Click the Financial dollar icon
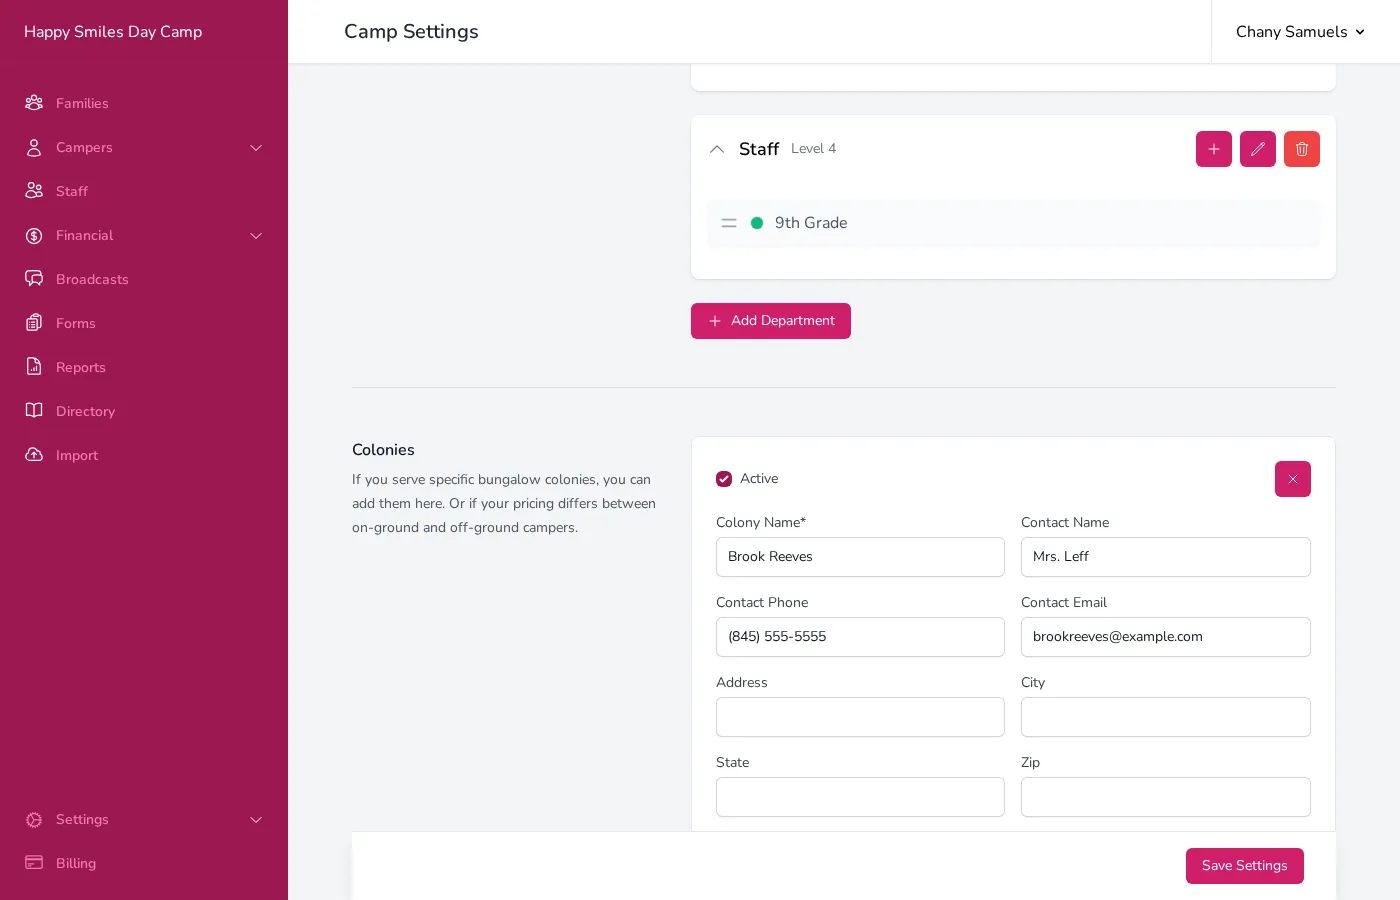Screen dimensions: 1400x900 coord(34,235)
